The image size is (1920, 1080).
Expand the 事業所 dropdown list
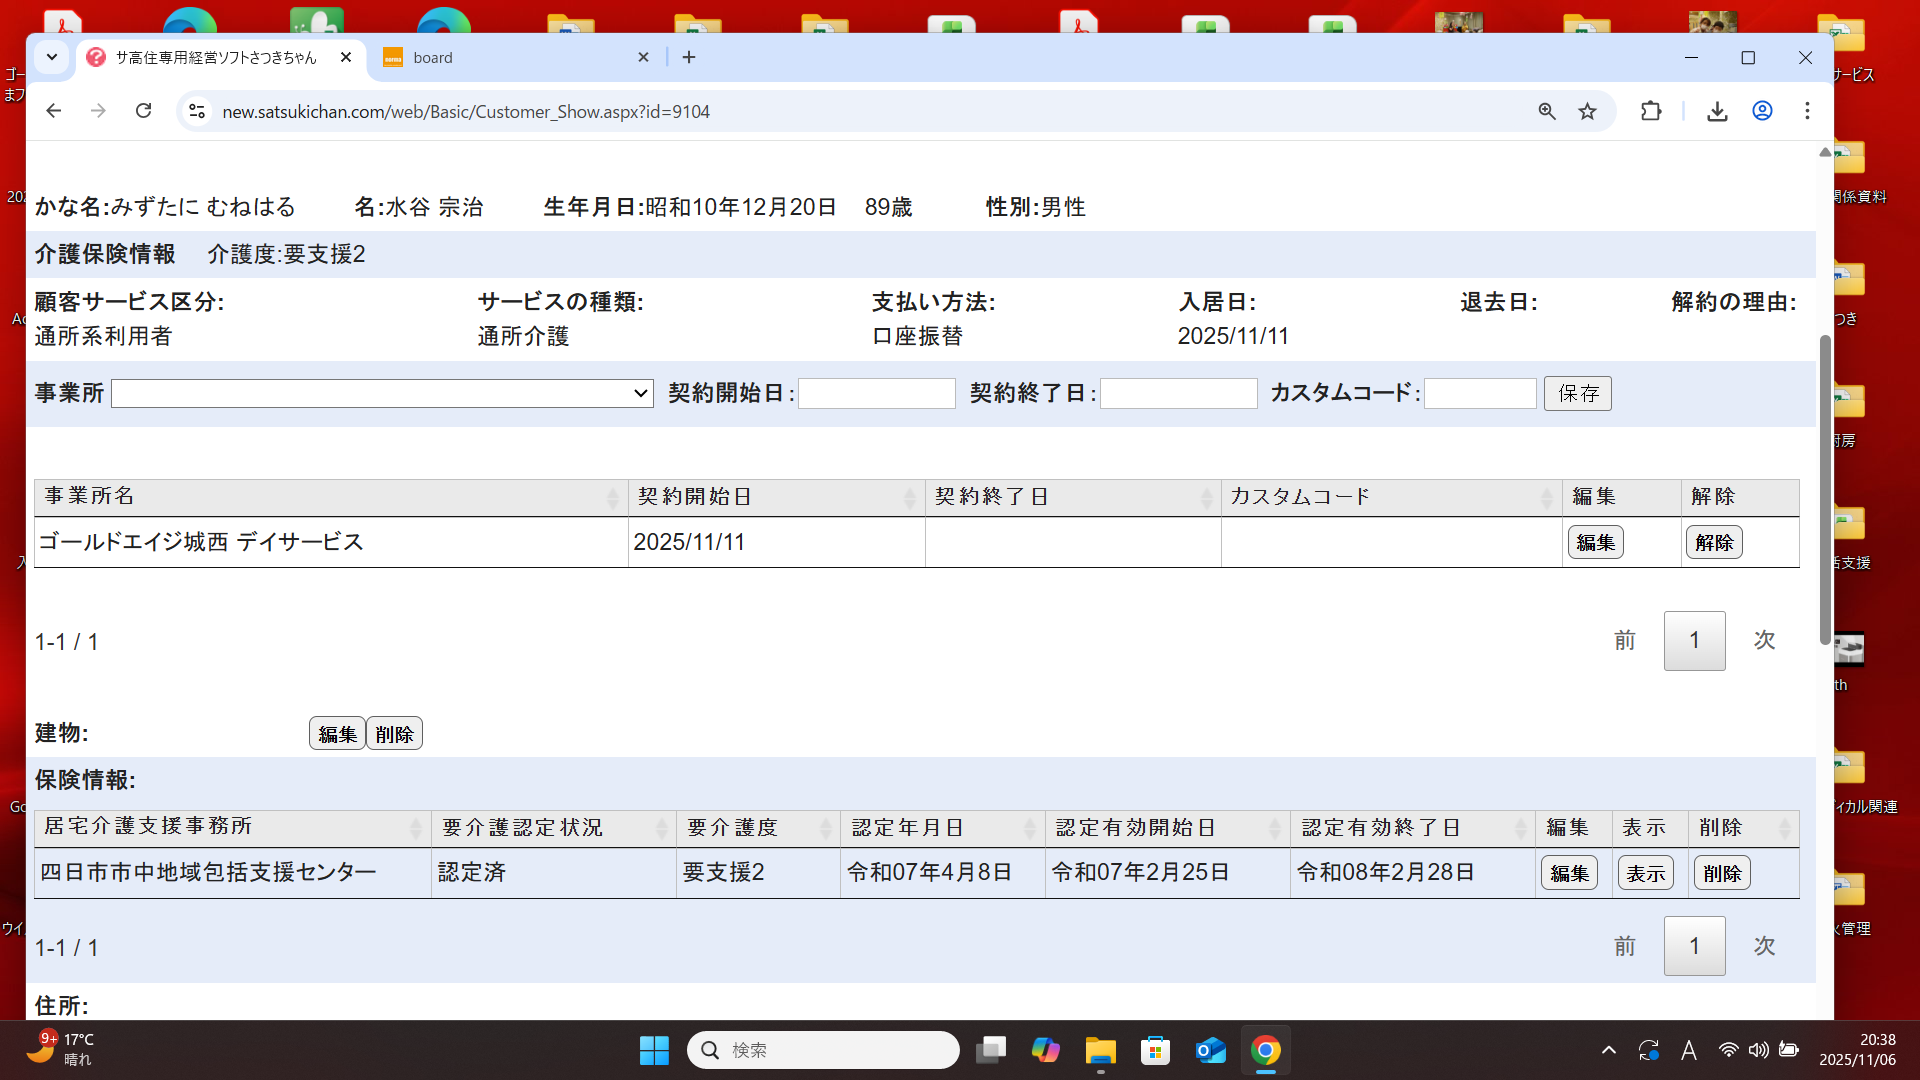(382, 393)
